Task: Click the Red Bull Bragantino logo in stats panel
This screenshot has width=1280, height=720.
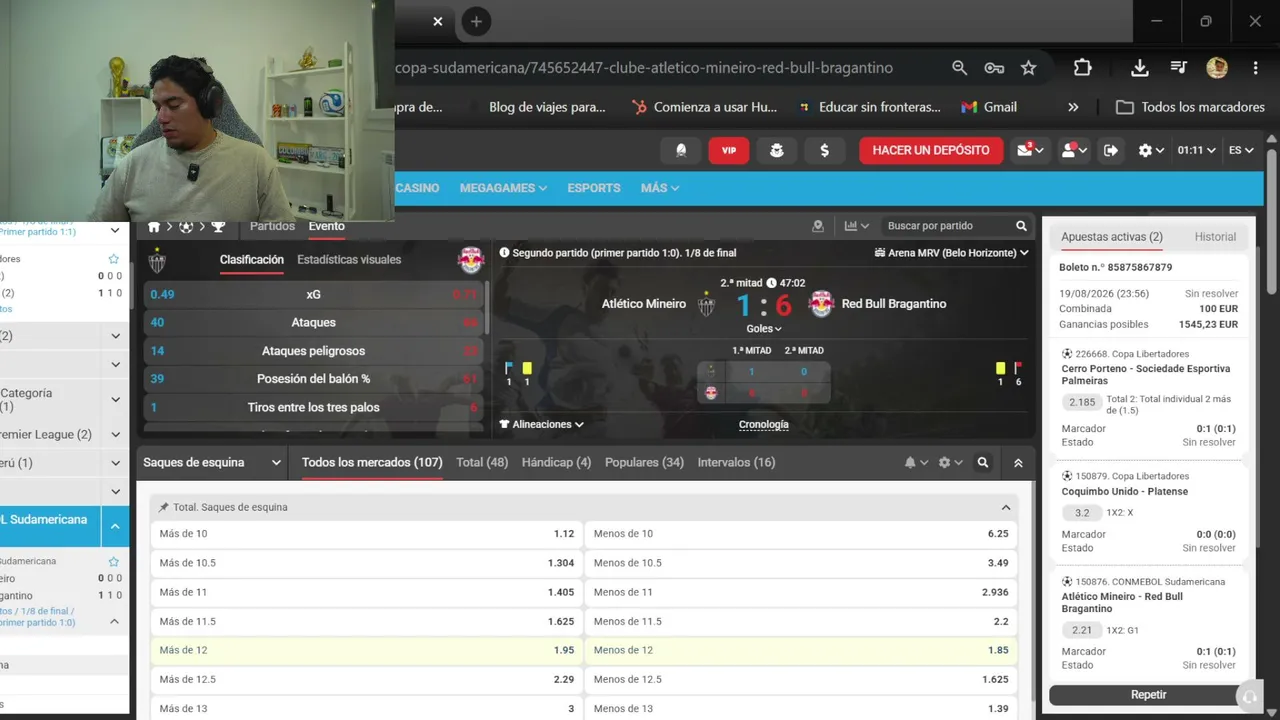Action: (x=471, y=260)
